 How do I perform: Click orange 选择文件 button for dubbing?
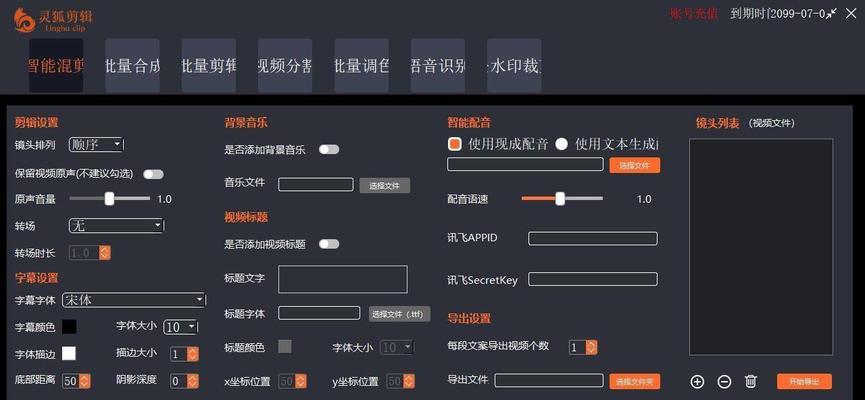tap(634, 165)
